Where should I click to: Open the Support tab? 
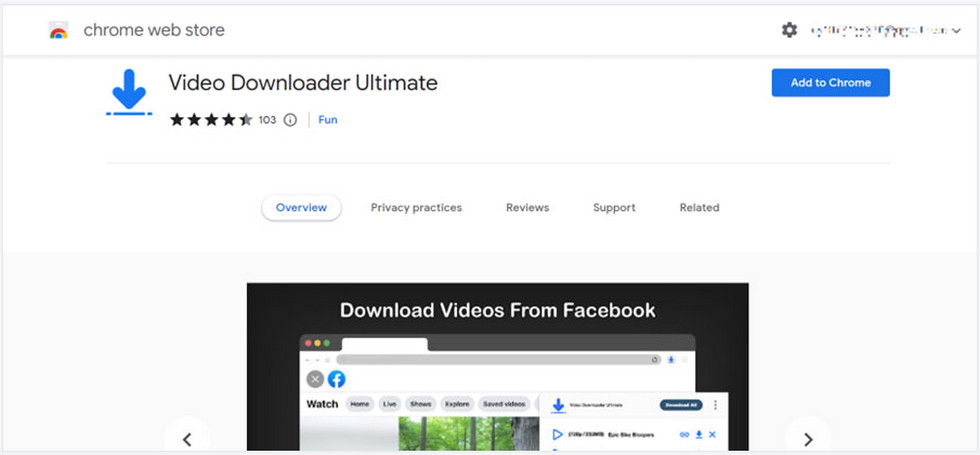(x=614, y=208)
